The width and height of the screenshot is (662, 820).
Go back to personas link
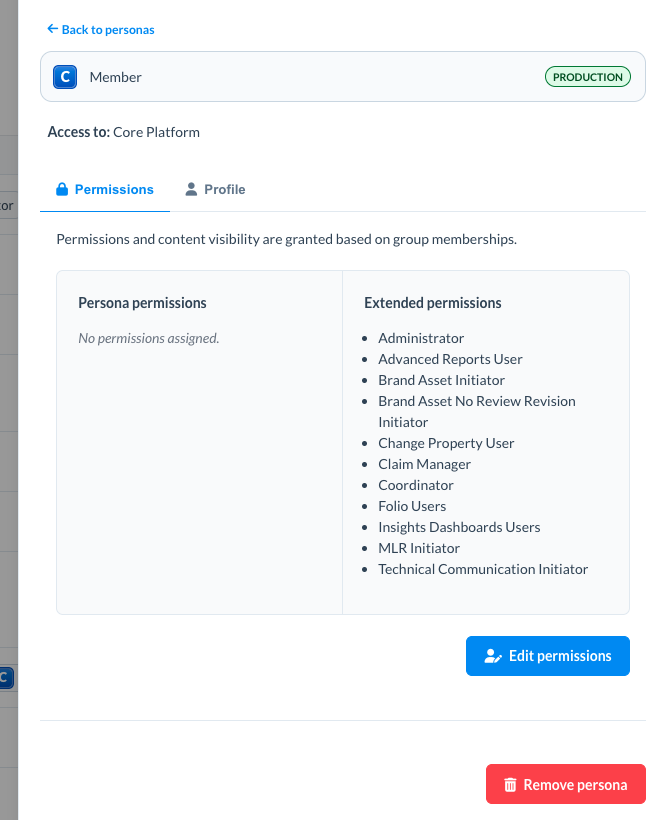point(107,30)
